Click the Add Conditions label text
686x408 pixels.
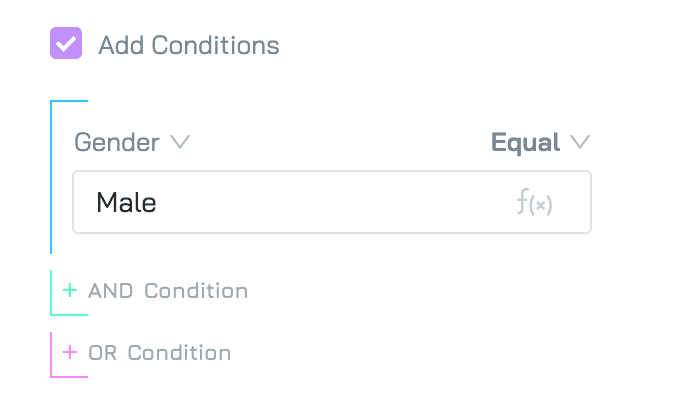pos(189,45)
